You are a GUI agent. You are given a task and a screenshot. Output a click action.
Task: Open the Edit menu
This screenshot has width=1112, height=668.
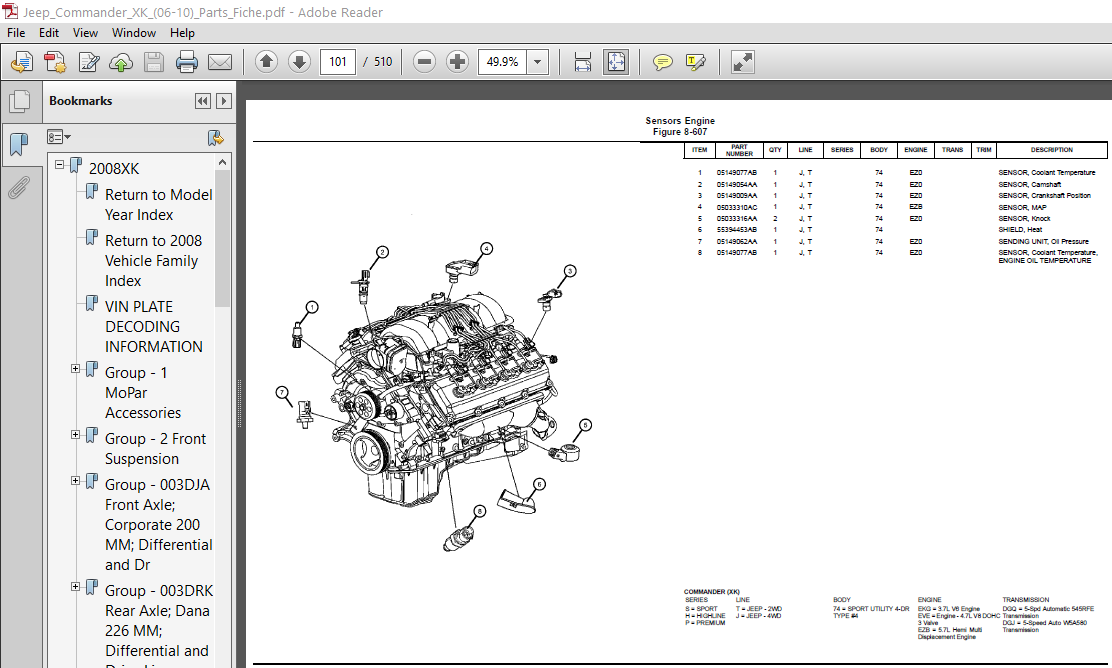(x=49, y=33)
